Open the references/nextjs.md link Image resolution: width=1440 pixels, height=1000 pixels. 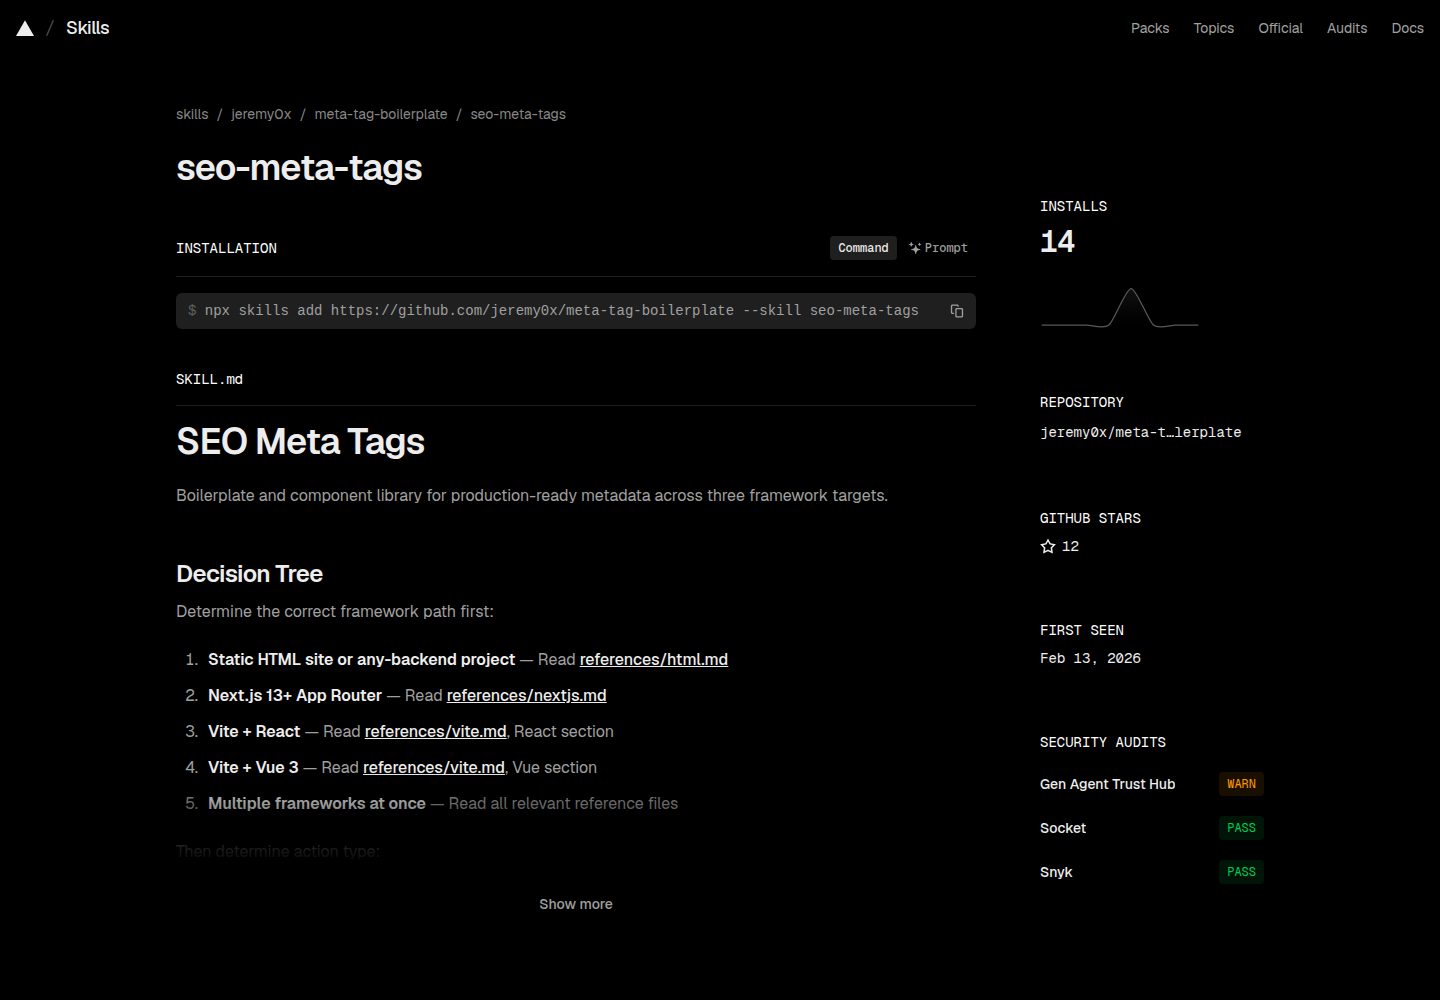pos(526,696)
